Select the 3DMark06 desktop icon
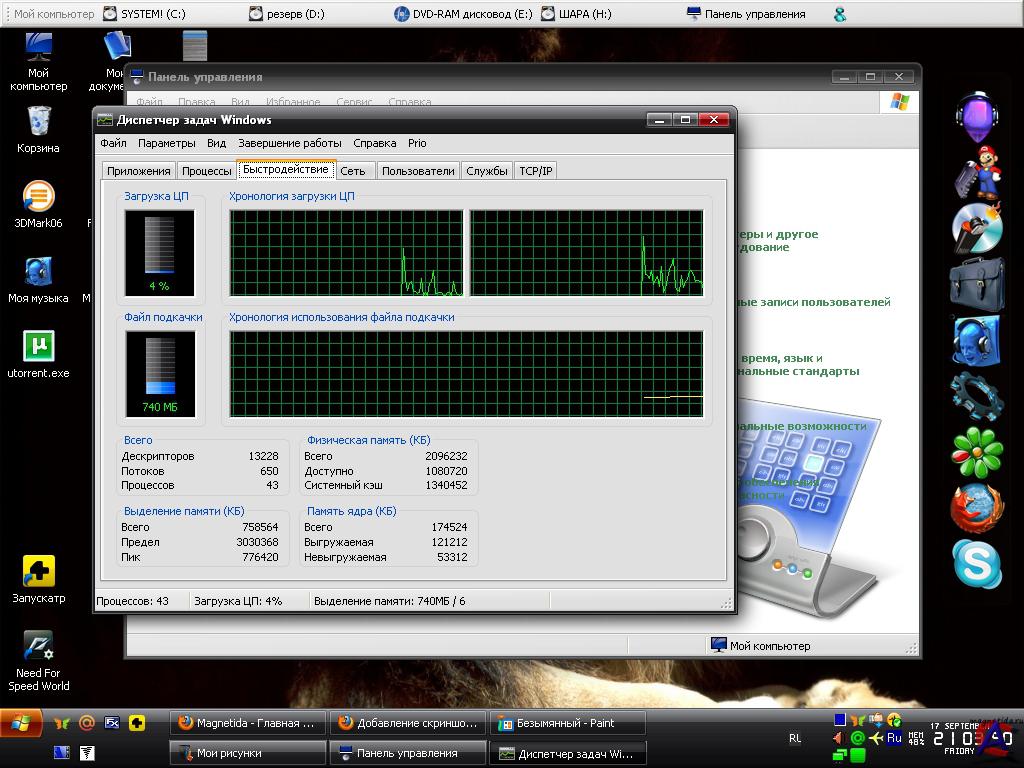1024x768 pixels. pos(38,197)
